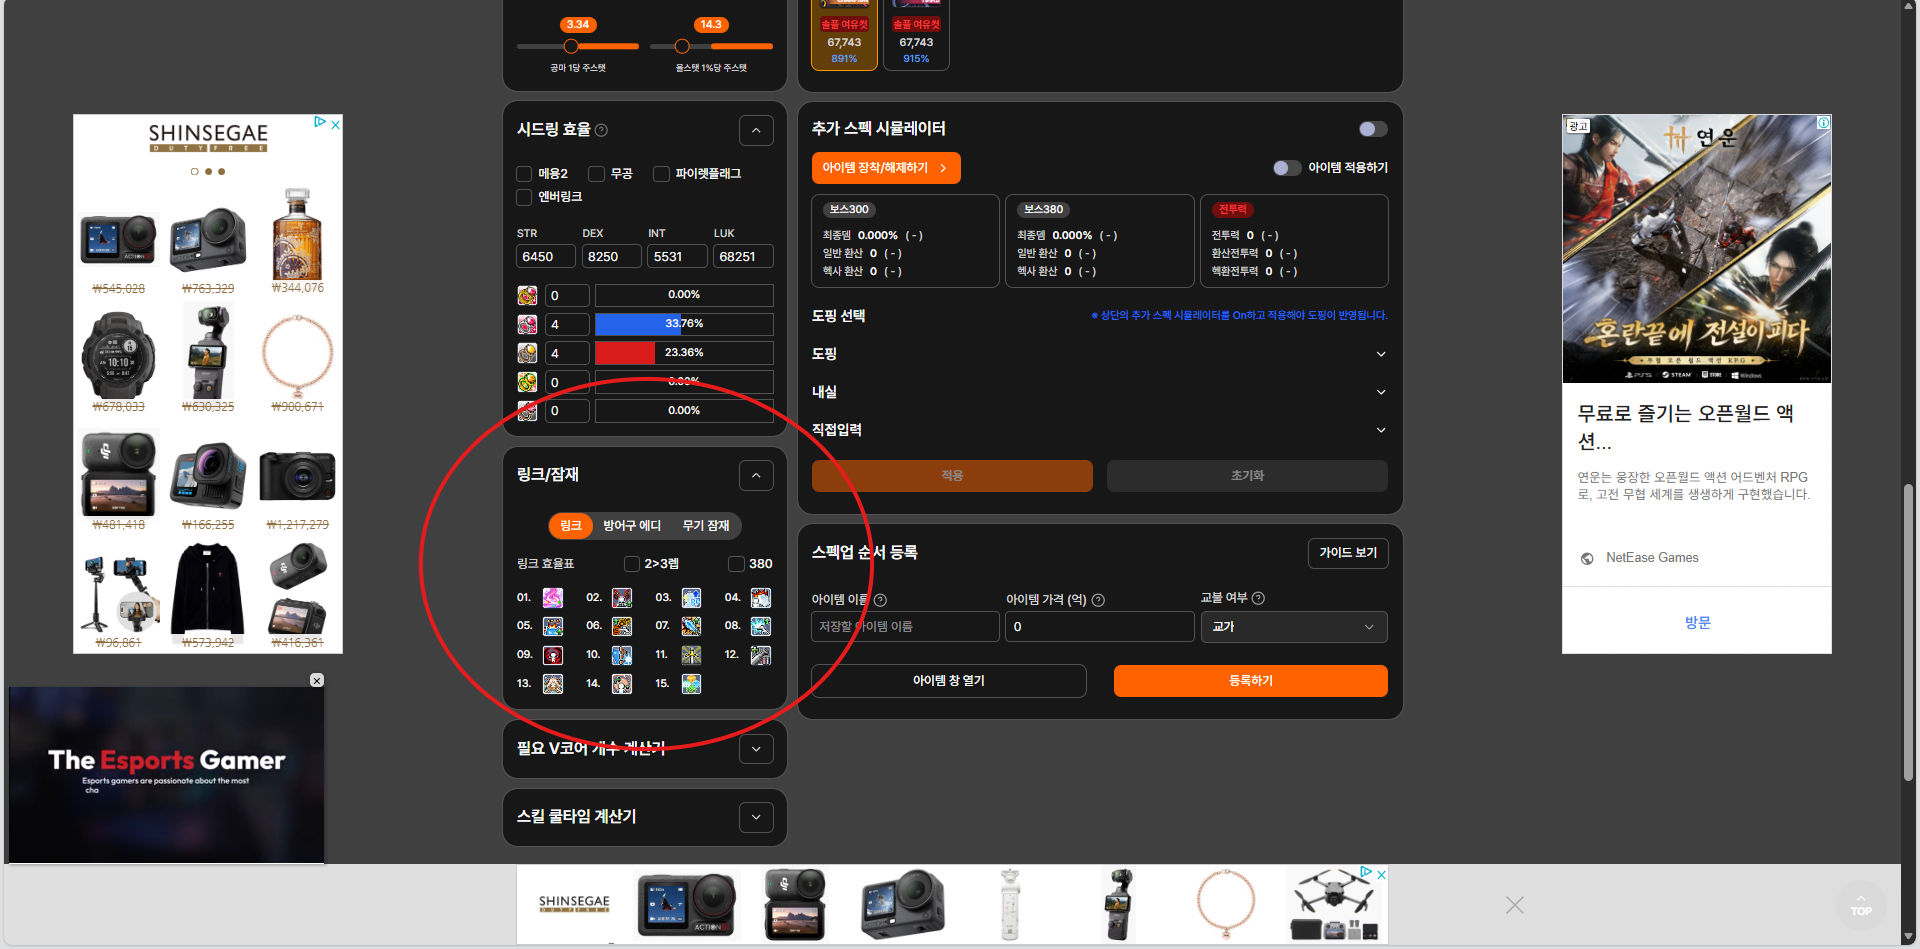Click the first seed ring icon in 시드링 효율

tap(527, 295)
